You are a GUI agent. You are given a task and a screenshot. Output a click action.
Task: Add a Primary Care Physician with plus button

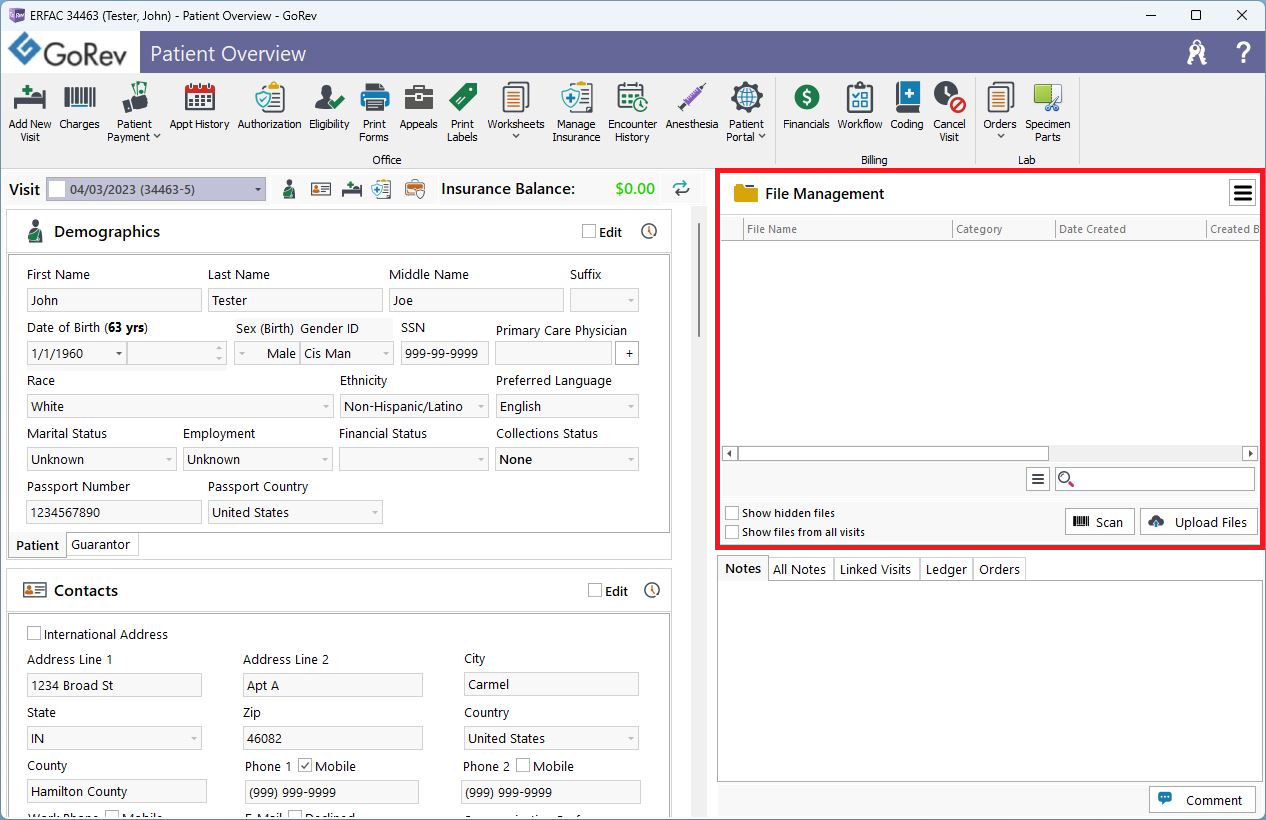tap(627, 353)
